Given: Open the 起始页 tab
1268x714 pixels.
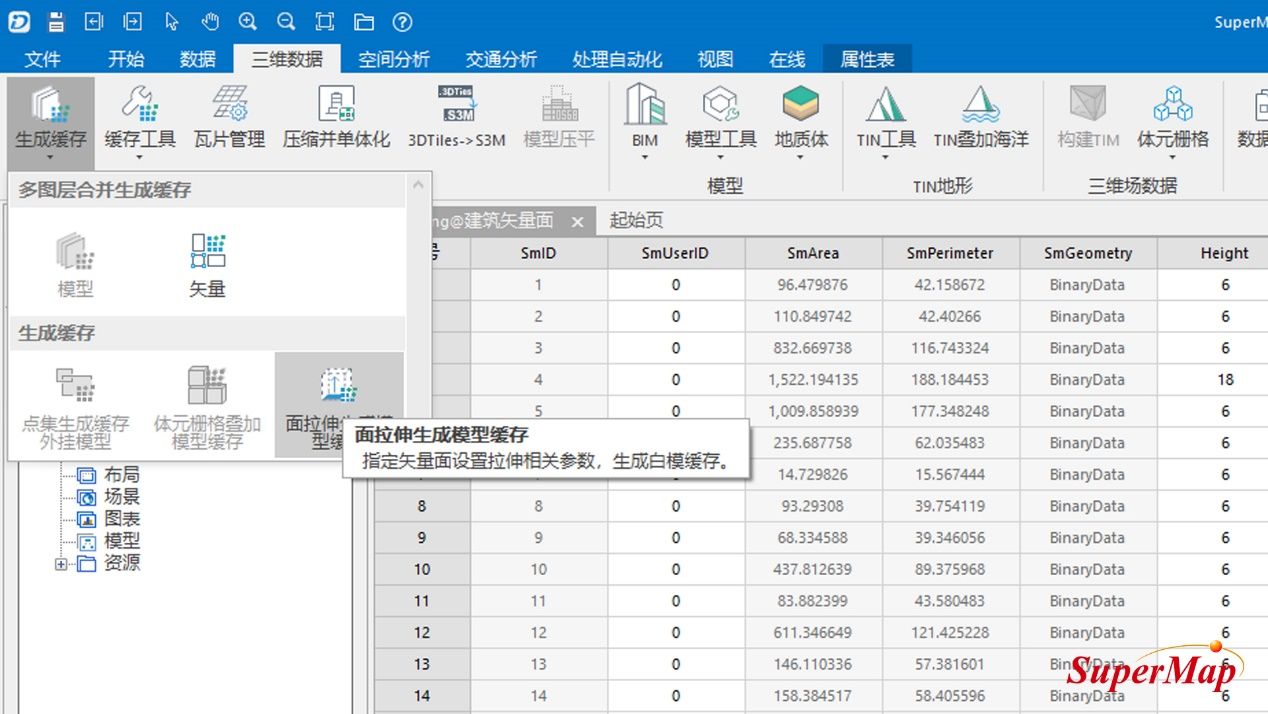Looking at the screenshot, I should click(x=636, y=221).
